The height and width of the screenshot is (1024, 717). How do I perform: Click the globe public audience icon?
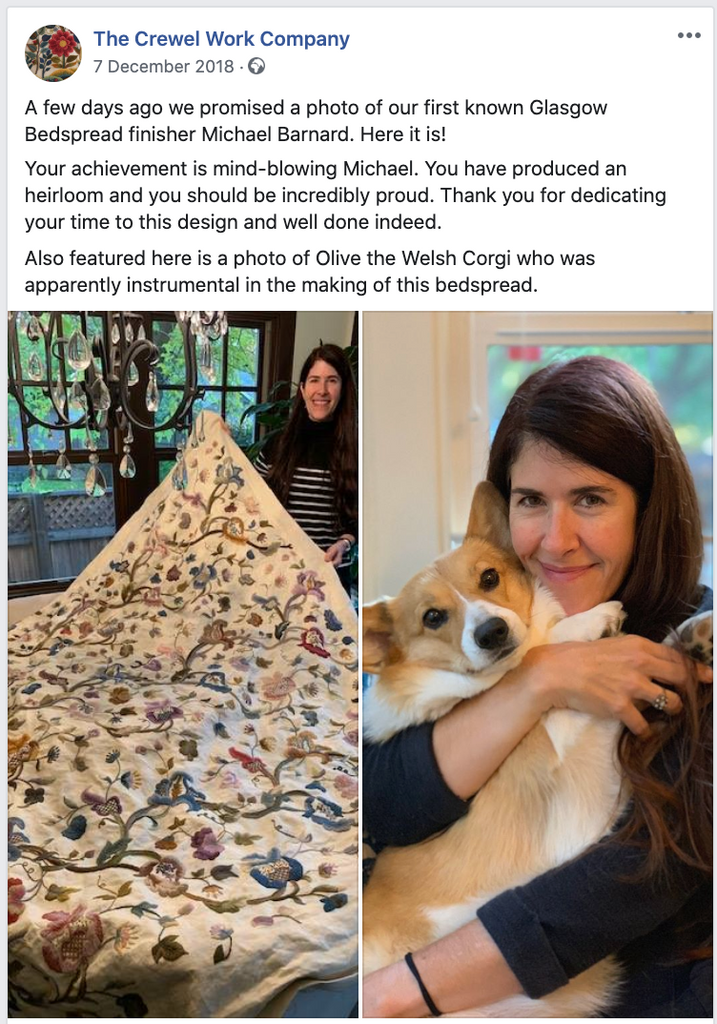point(257,67)
